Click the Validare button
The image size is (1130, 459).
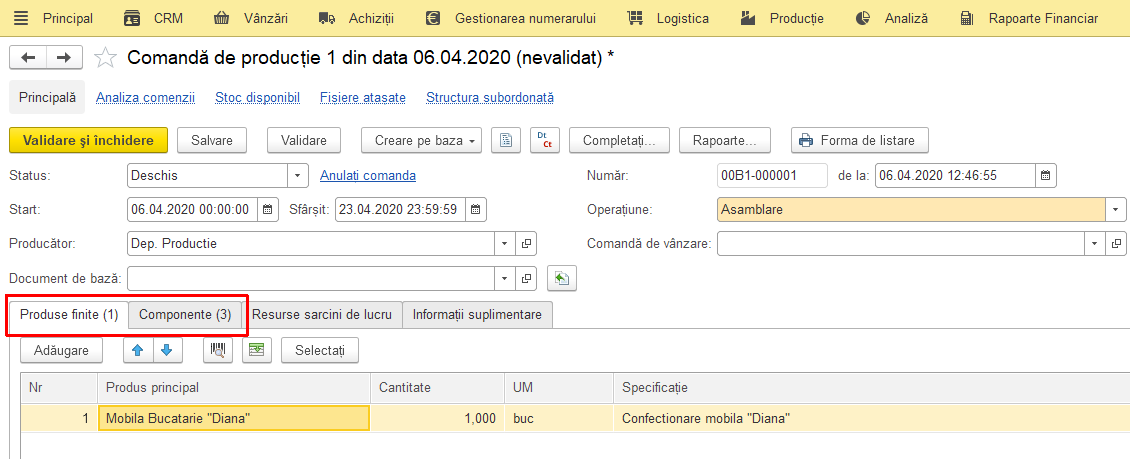click(x=303, y=141)
